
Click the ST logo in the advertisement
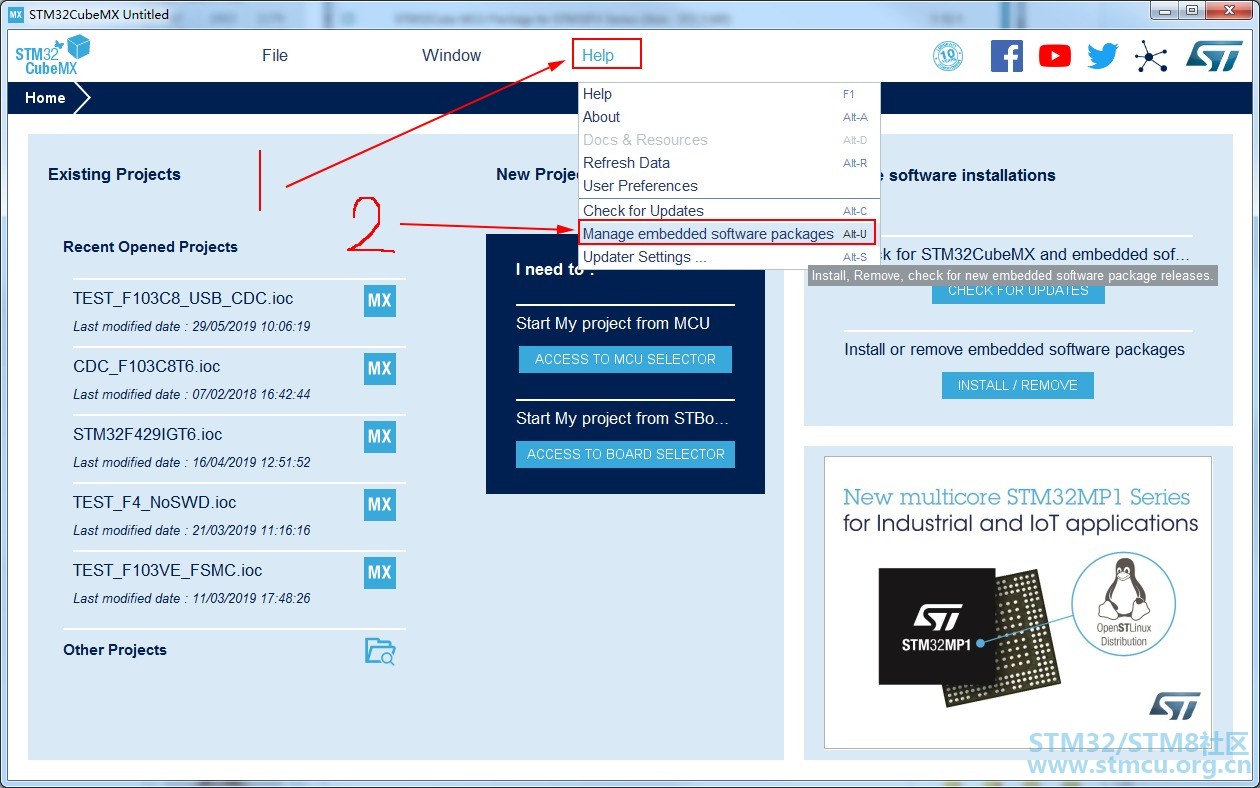pos(1174,705)
